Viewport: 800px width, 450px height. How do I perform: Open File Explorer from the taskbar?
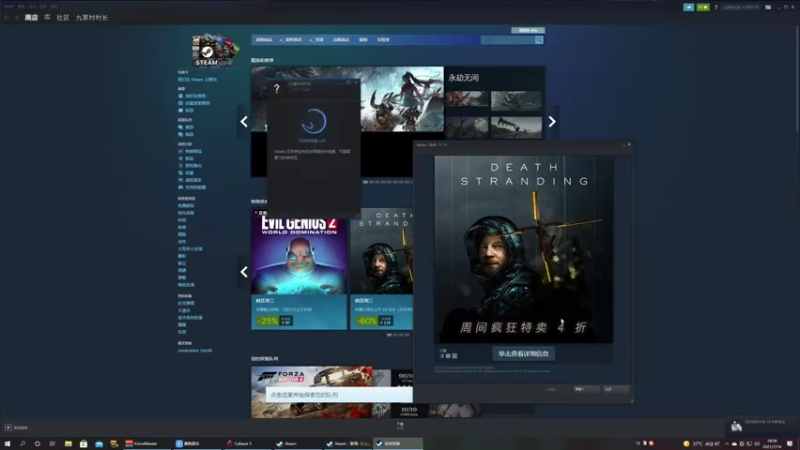click(68, 444)
